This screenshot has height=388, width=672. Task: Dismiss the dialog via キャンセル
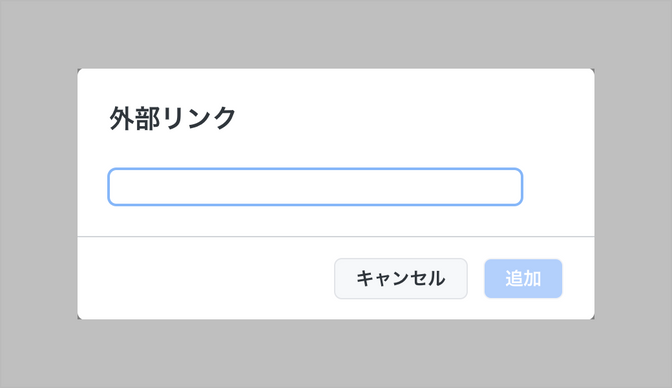[x=401, y=279]
